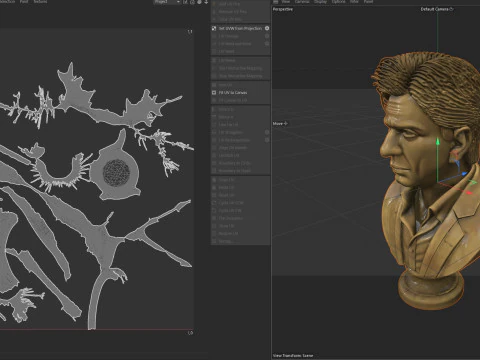Choose the UV Weld and Relax command
Viewport: 480px width, 360px height.
[x=235, y=44]
